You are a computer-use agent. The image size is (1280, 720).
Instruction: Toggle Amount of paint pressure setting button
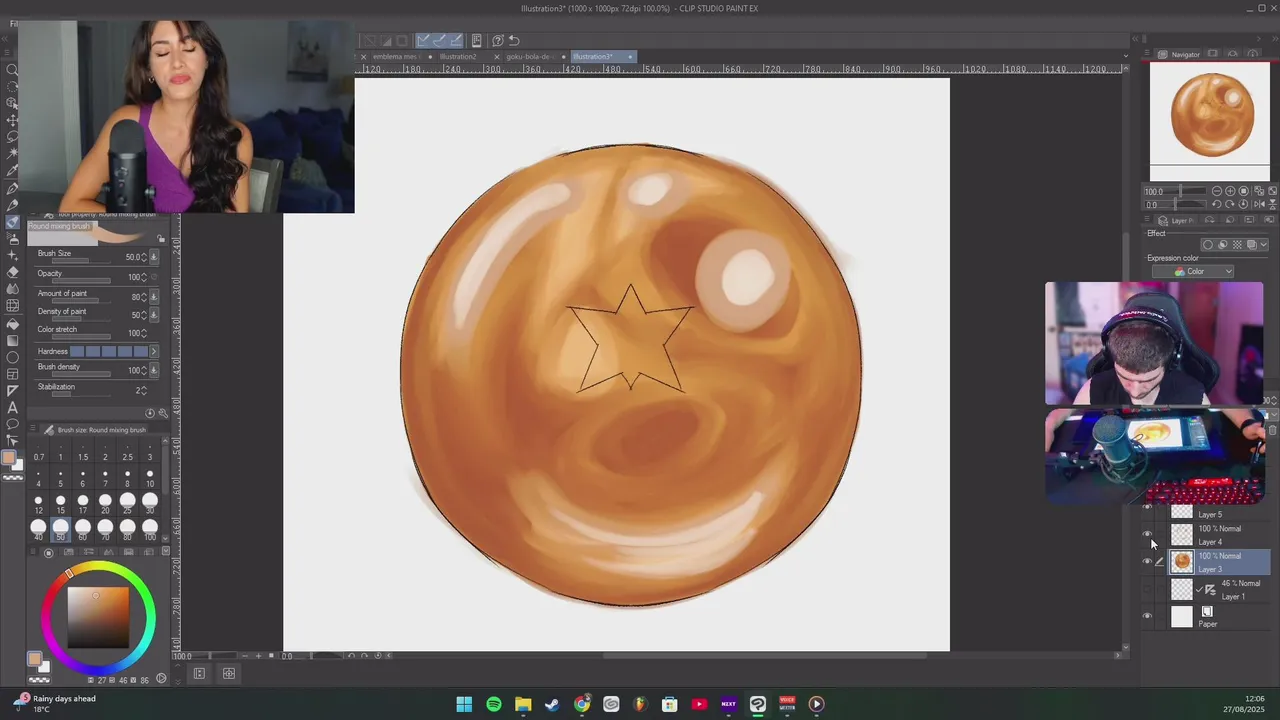(x=154, y=297)
